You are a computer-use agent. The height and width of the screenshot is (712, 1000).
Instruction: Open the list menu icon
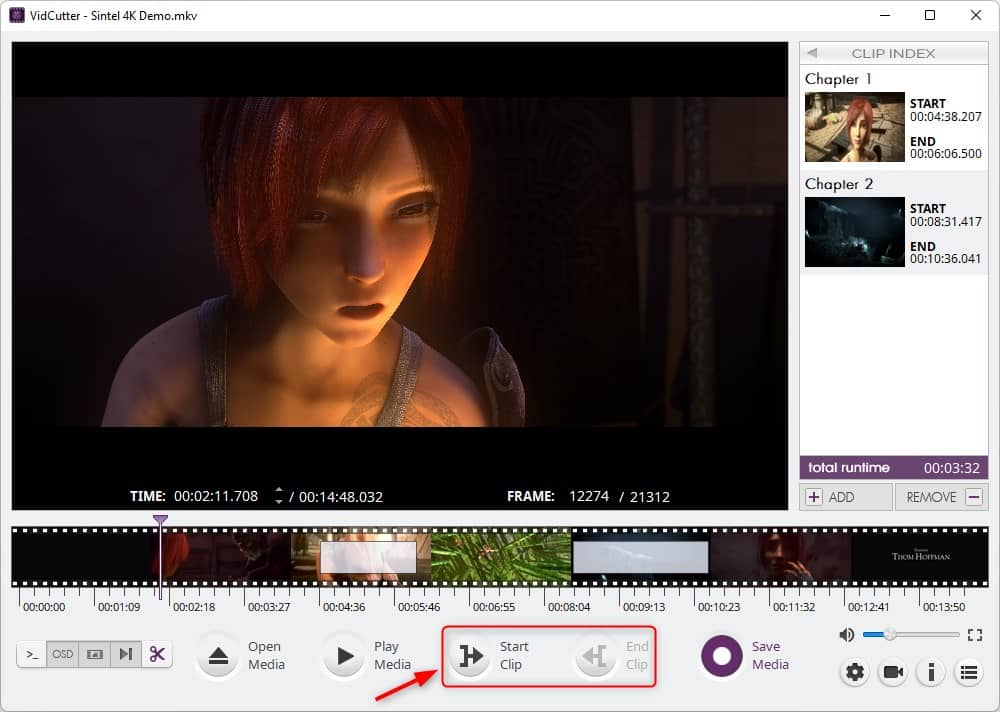(x=969, y=672)
